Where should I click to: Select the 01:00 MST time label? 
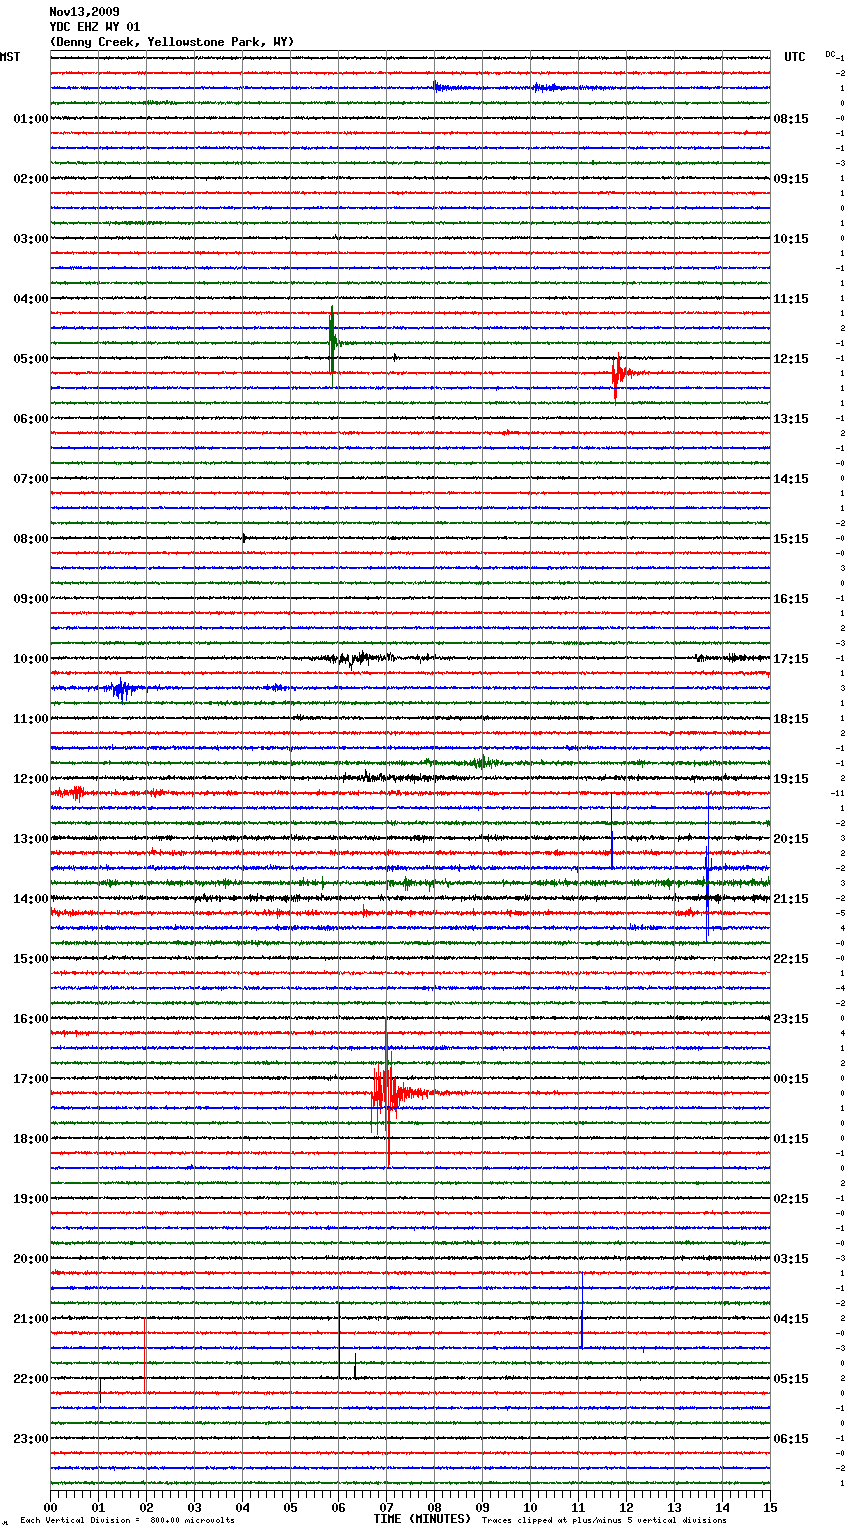[x=30, y=119]
